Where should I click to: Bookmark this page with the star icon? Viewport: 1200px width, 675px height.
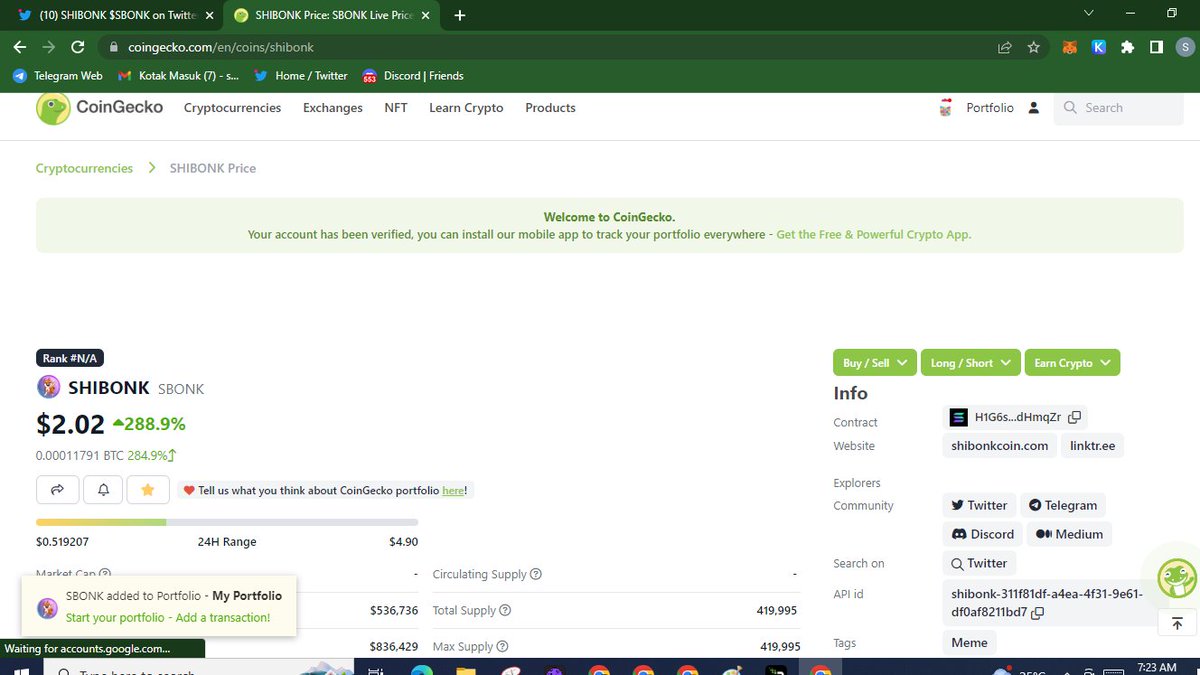tap(1034, 47)
